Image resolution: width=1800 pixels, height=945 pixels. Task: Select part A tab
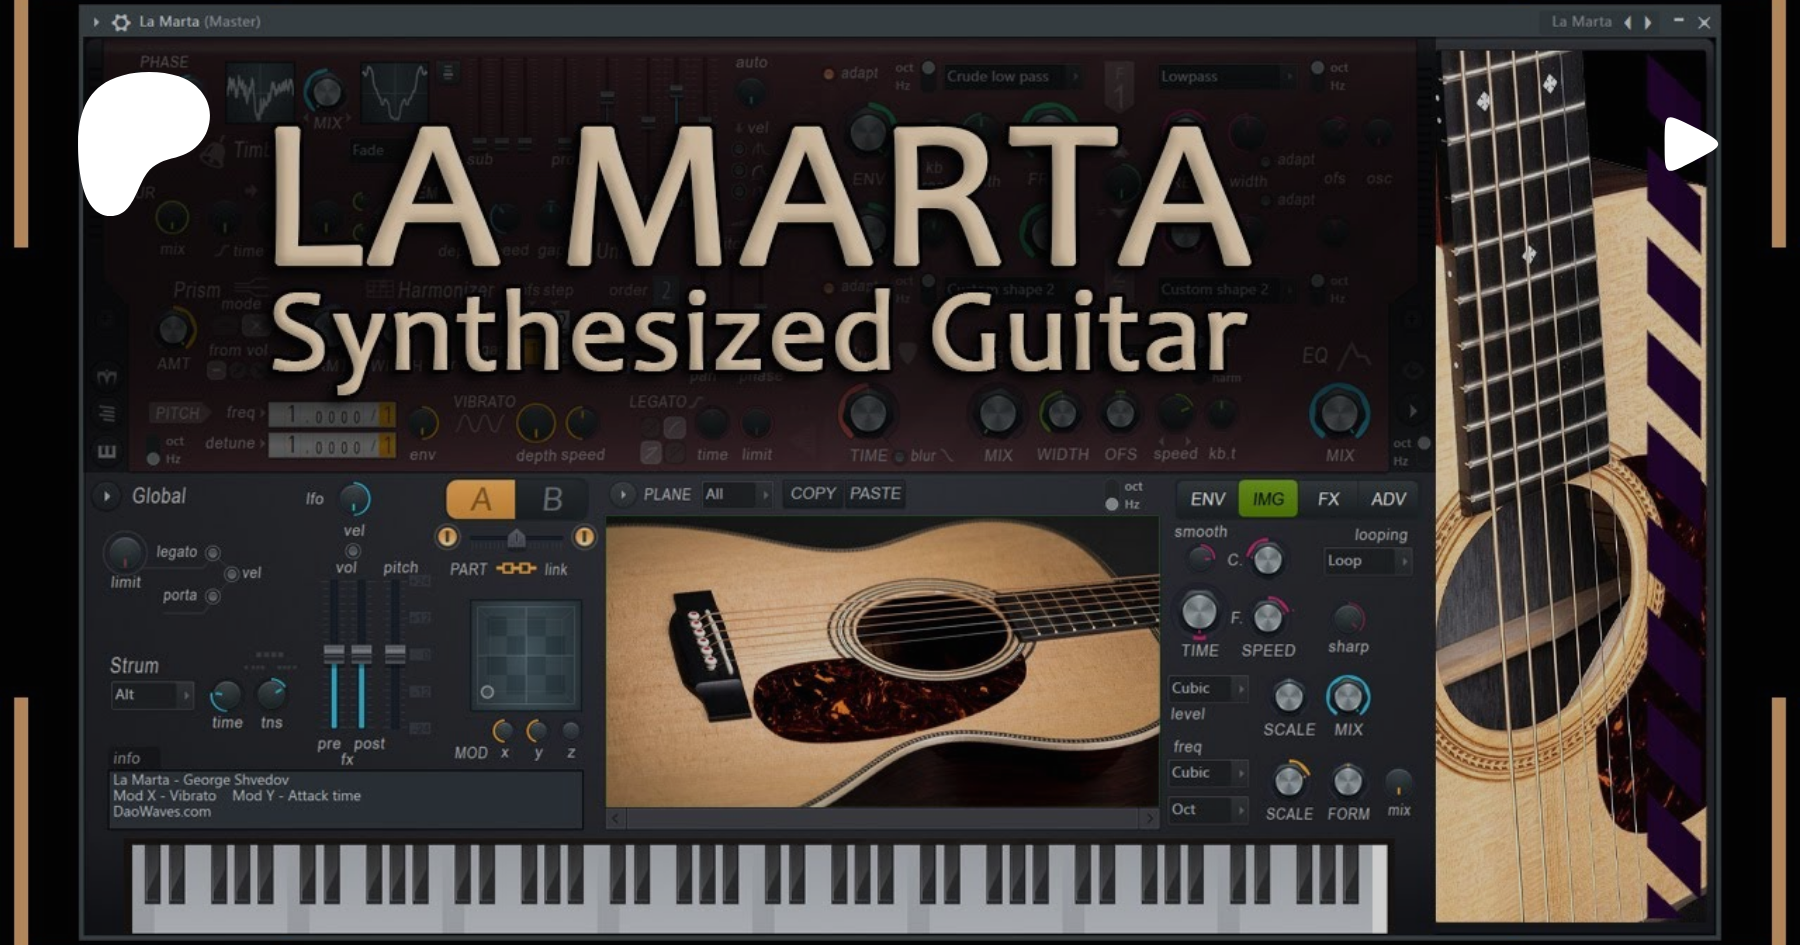click(481, 499)
